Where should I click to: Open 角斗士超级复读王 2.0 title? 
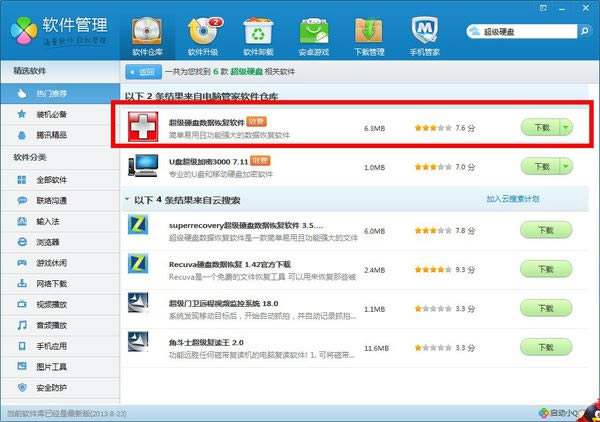(206, 342)
